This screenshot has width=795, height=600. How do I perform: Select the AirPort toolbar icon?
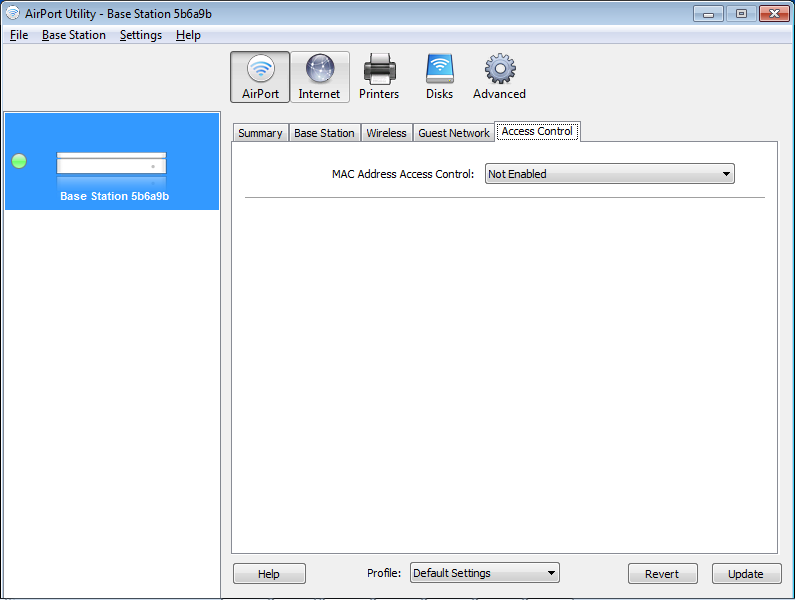260,77
